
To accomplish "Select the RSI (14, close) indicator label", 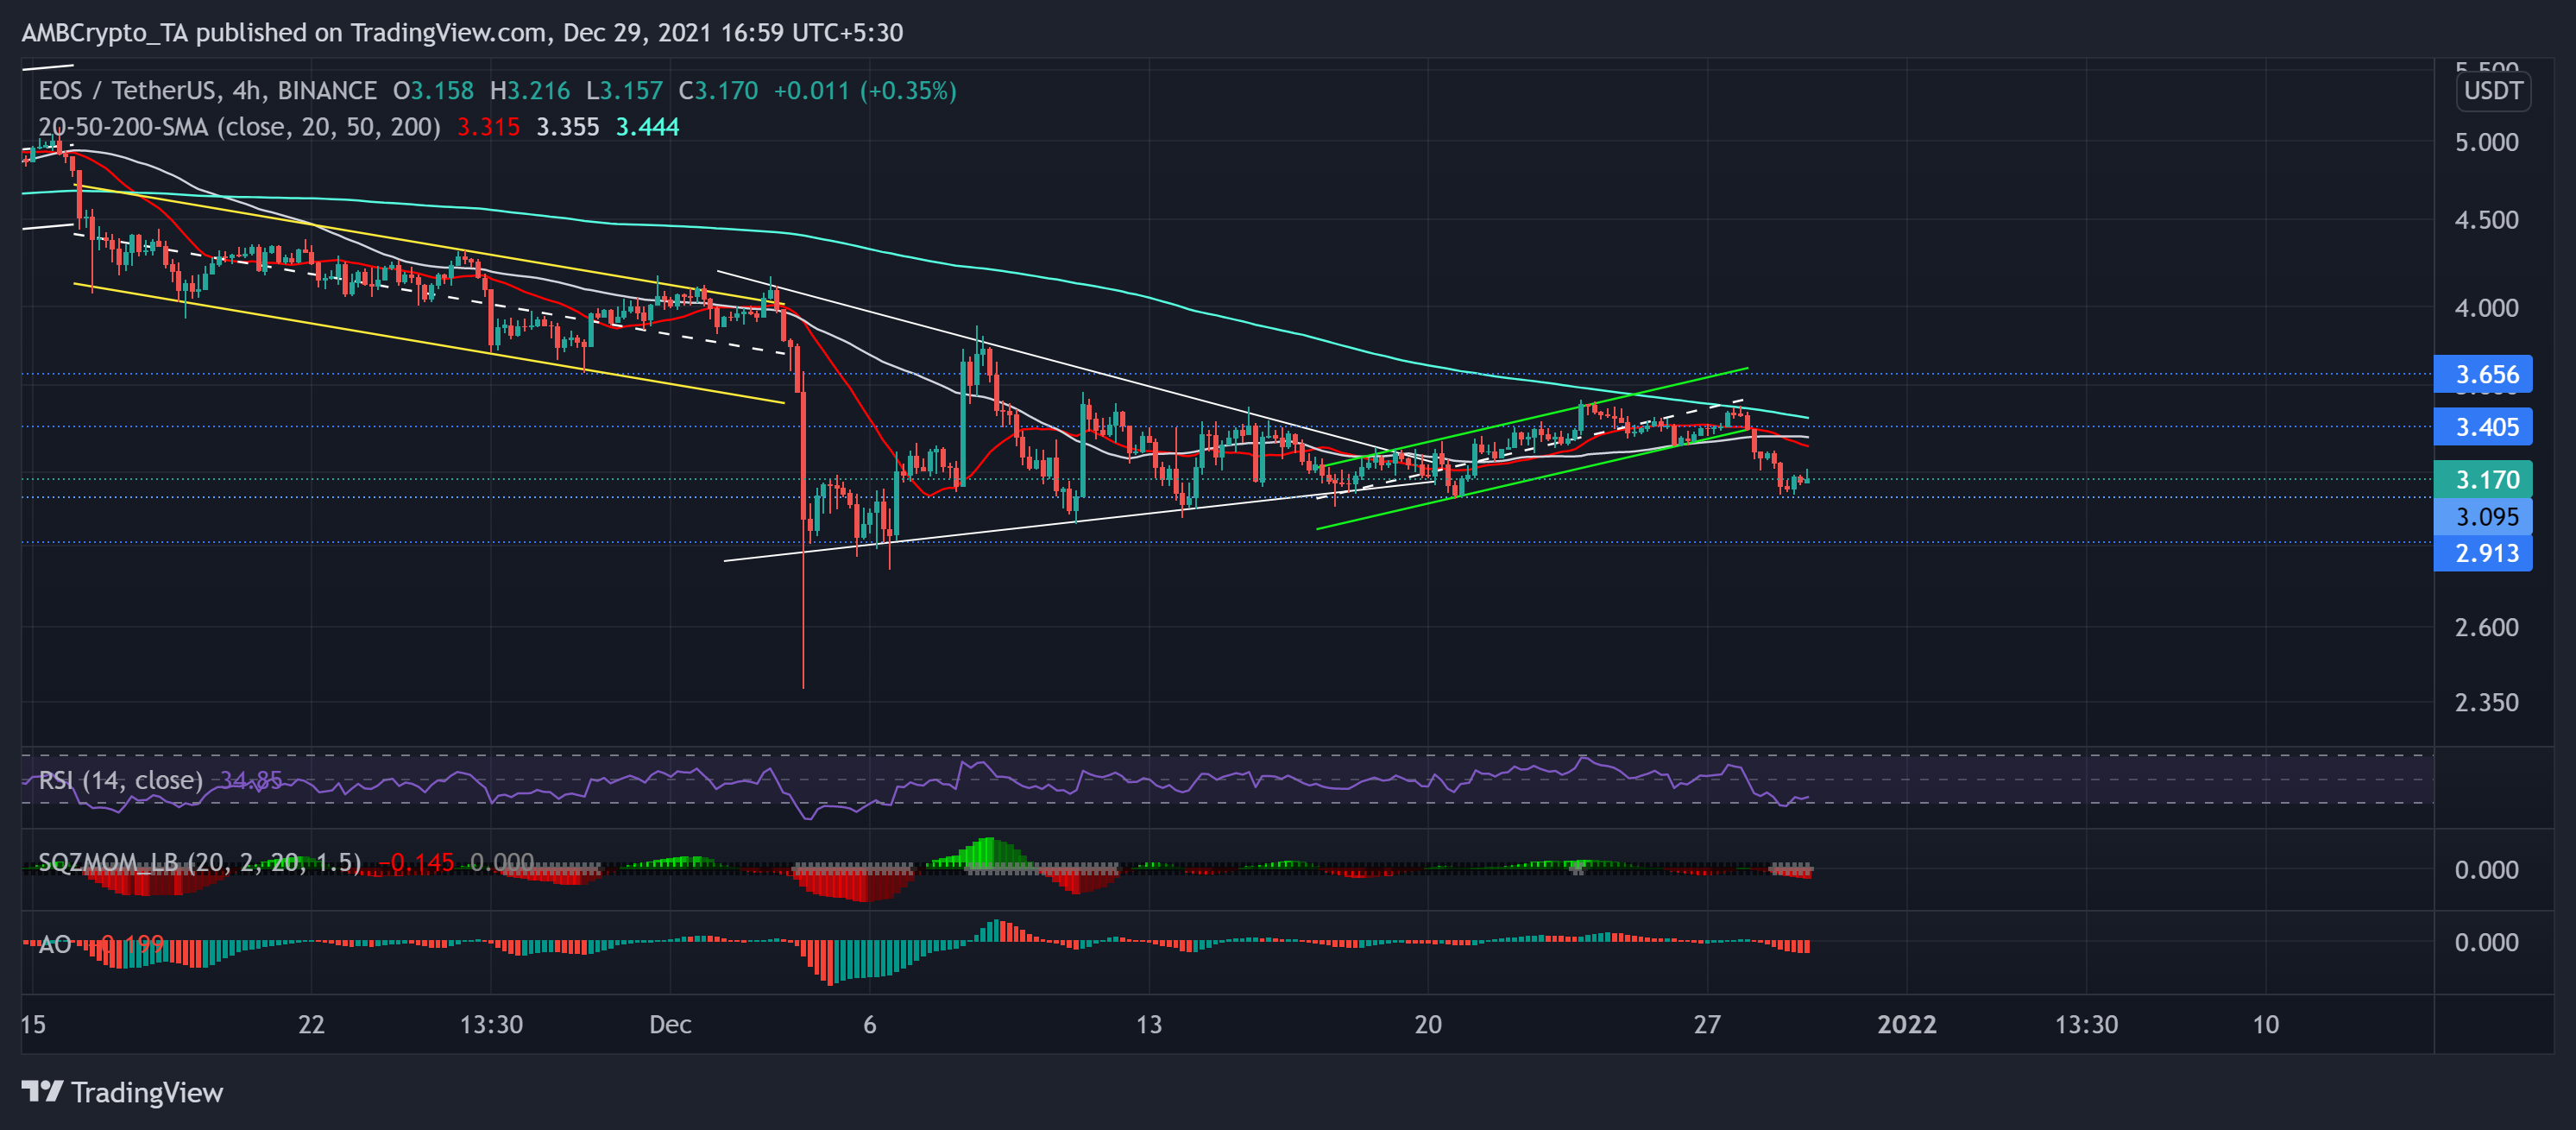I will [x=120, y=780].
